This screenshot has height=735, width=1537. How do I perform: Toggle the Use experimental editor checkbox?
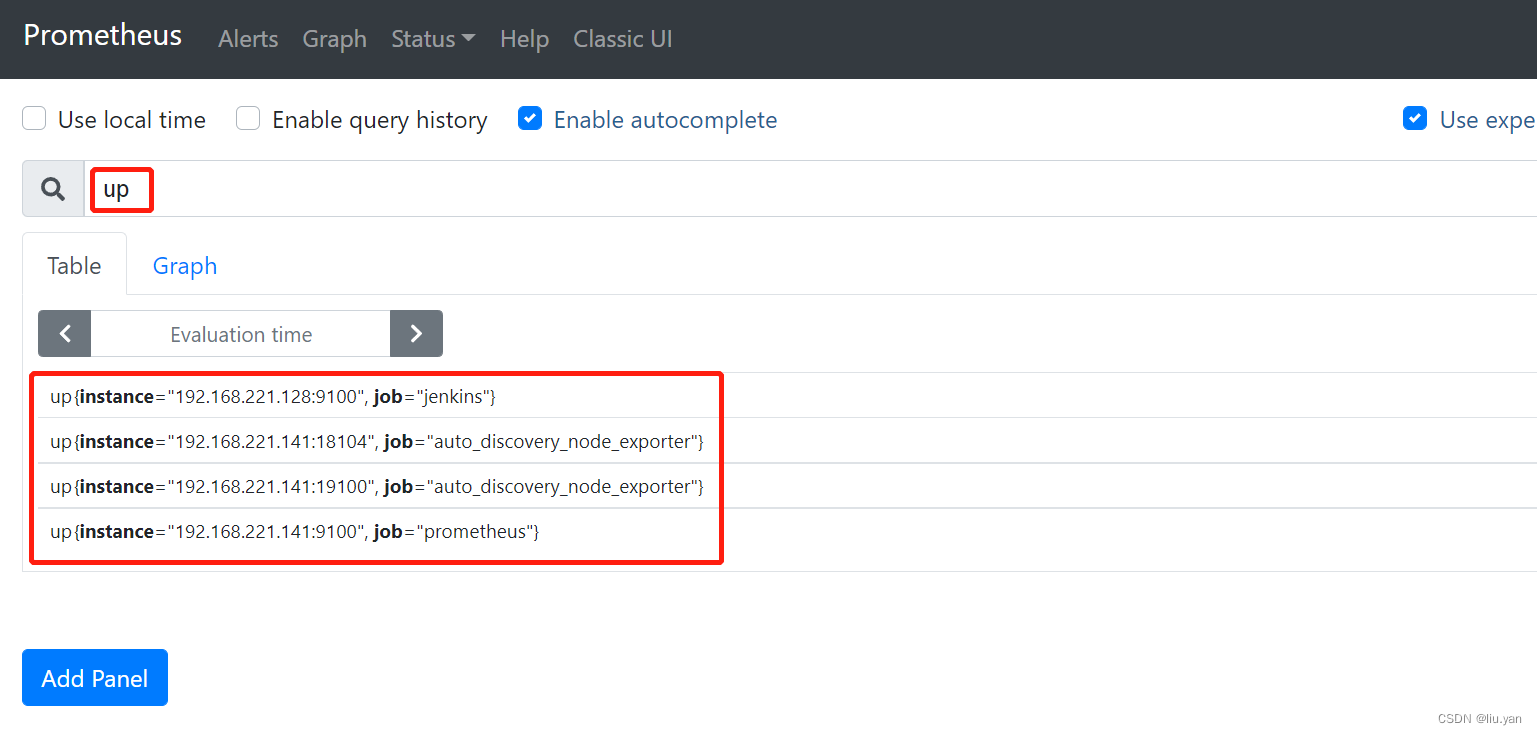click(x=1415, y=119)
